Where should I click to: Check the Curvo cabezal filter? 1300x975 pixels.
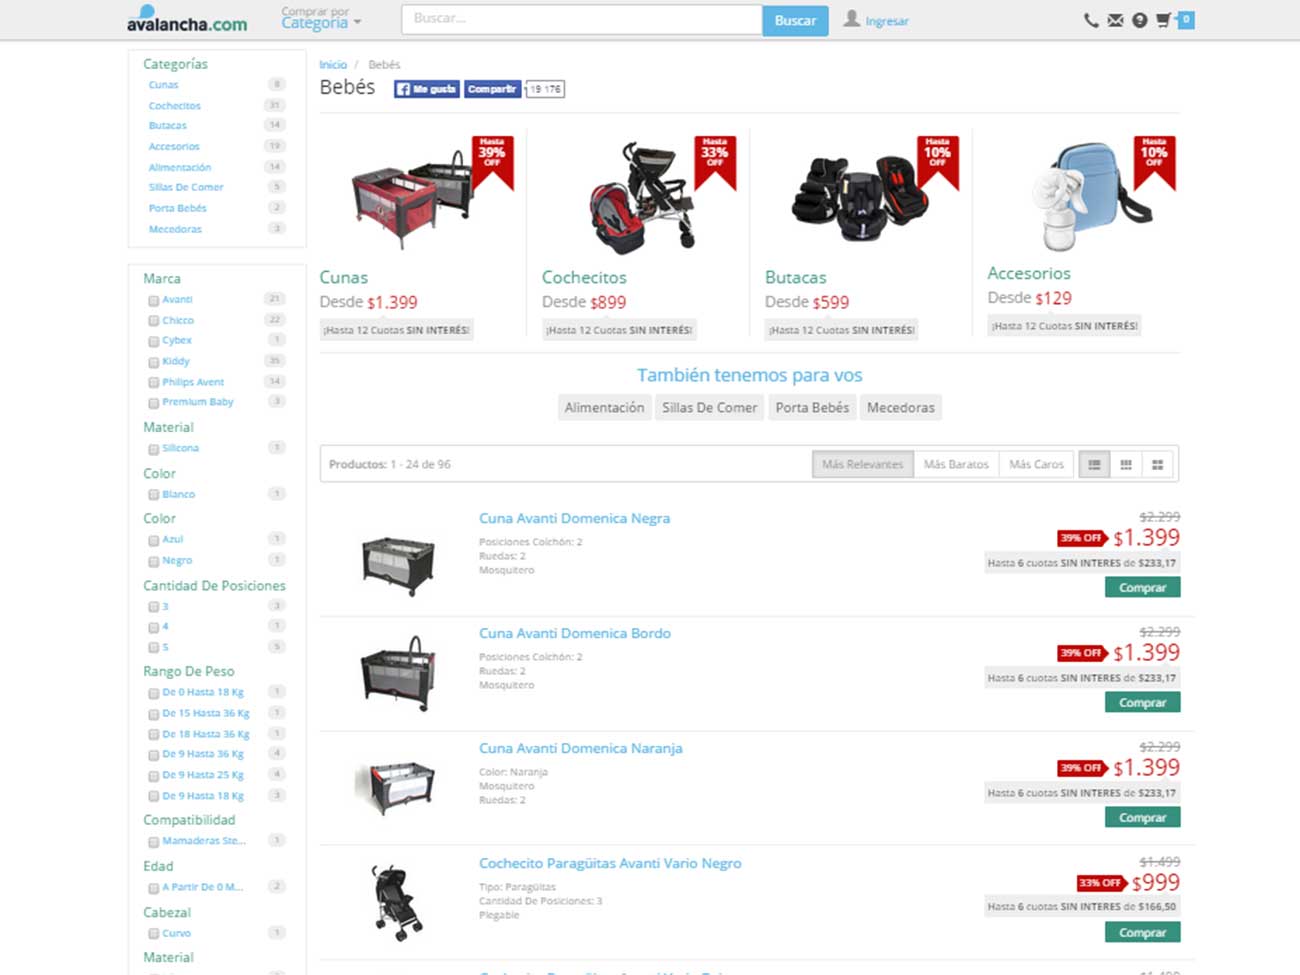[x=154, y=934]
